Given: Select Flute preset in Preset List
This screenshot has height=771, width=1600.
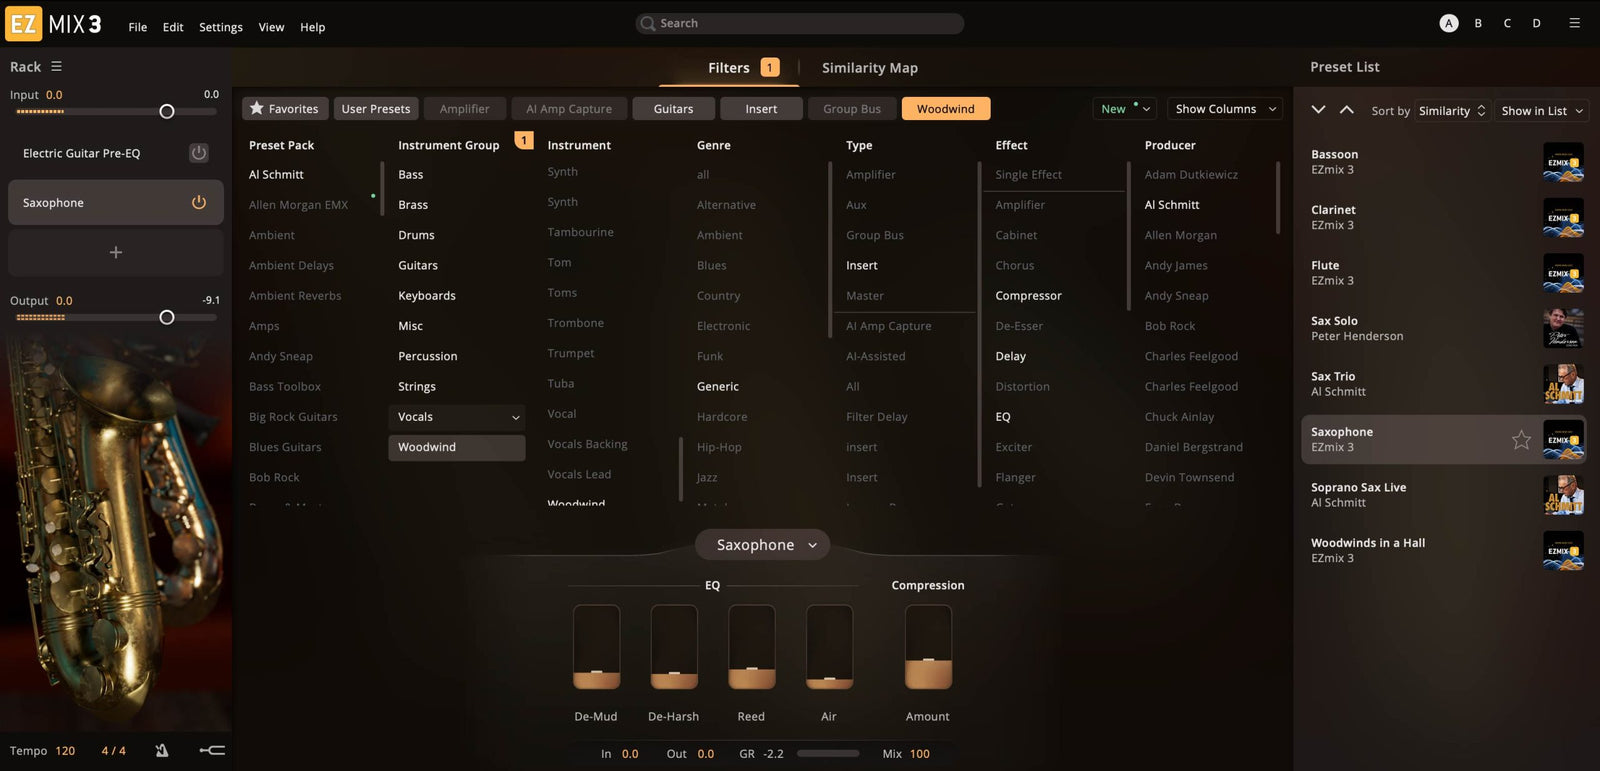Looking at the screenshot, I should (1446, 273).
